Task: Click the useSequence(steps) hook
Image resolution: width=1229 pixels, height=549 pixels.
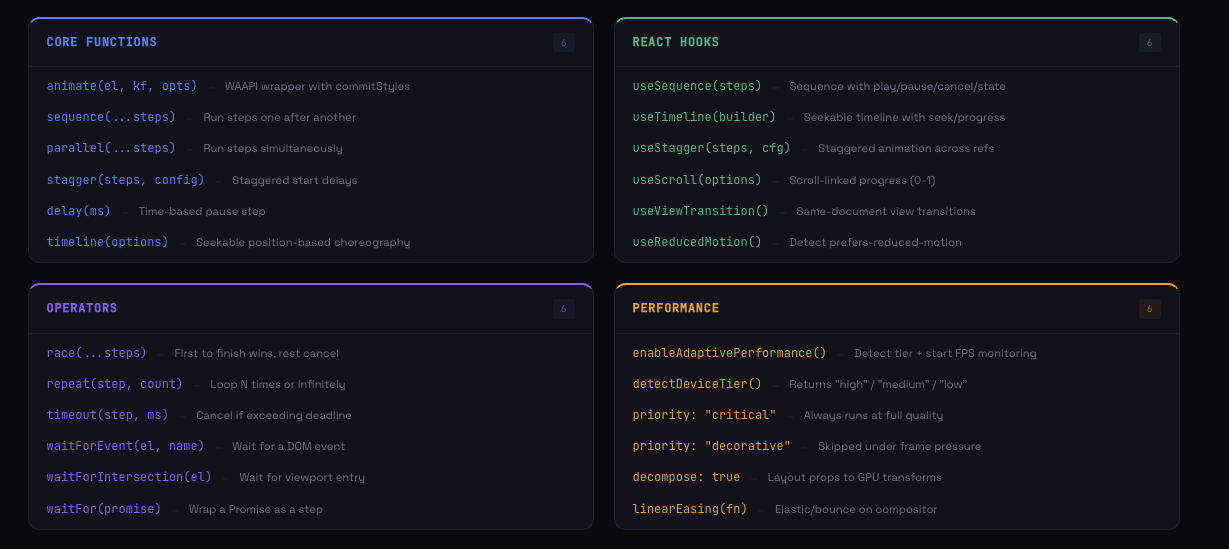Action: (697, 86)
